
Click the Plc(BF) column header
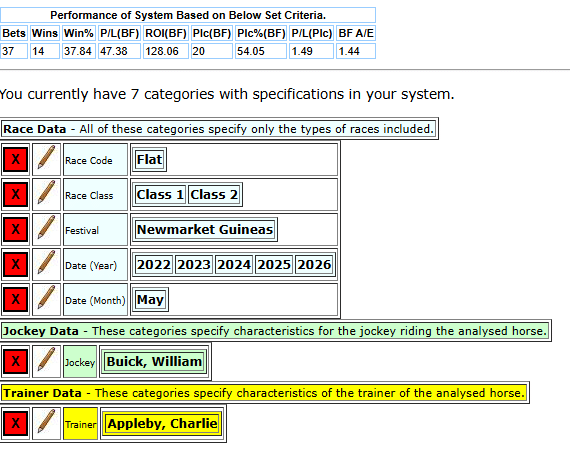[212, 33]
